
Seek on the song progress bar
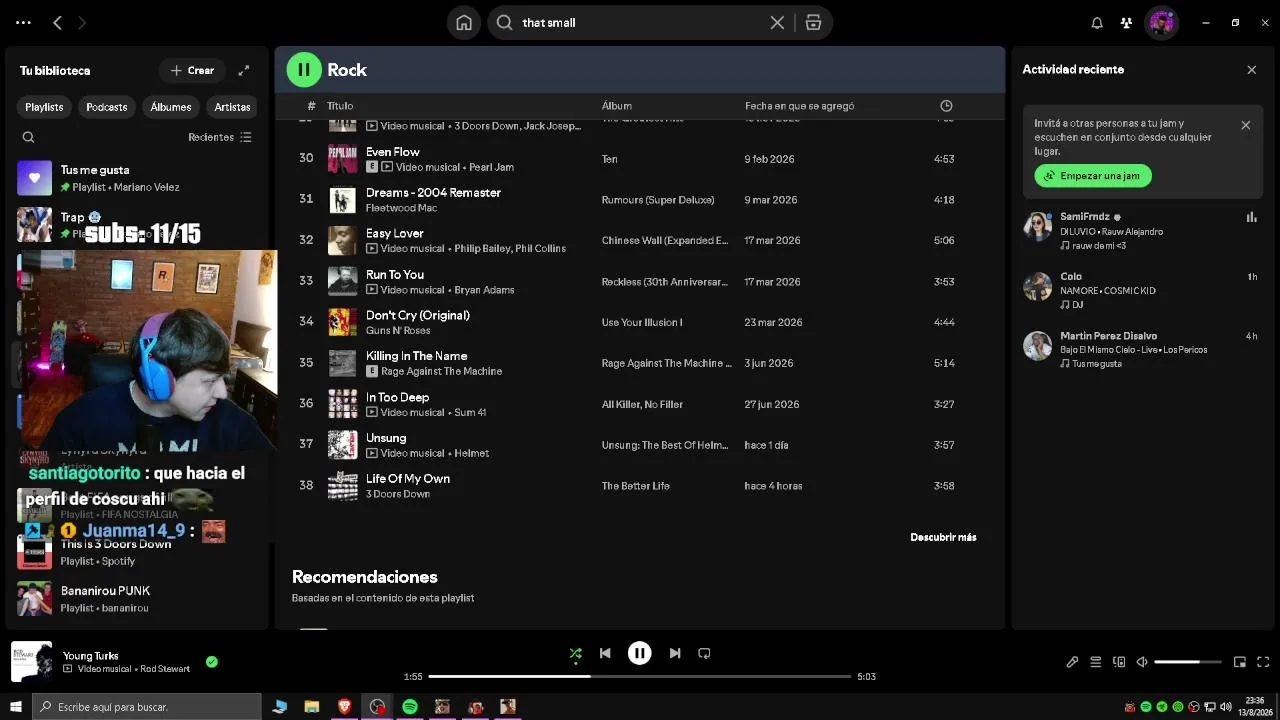click(x=639, y=676)
